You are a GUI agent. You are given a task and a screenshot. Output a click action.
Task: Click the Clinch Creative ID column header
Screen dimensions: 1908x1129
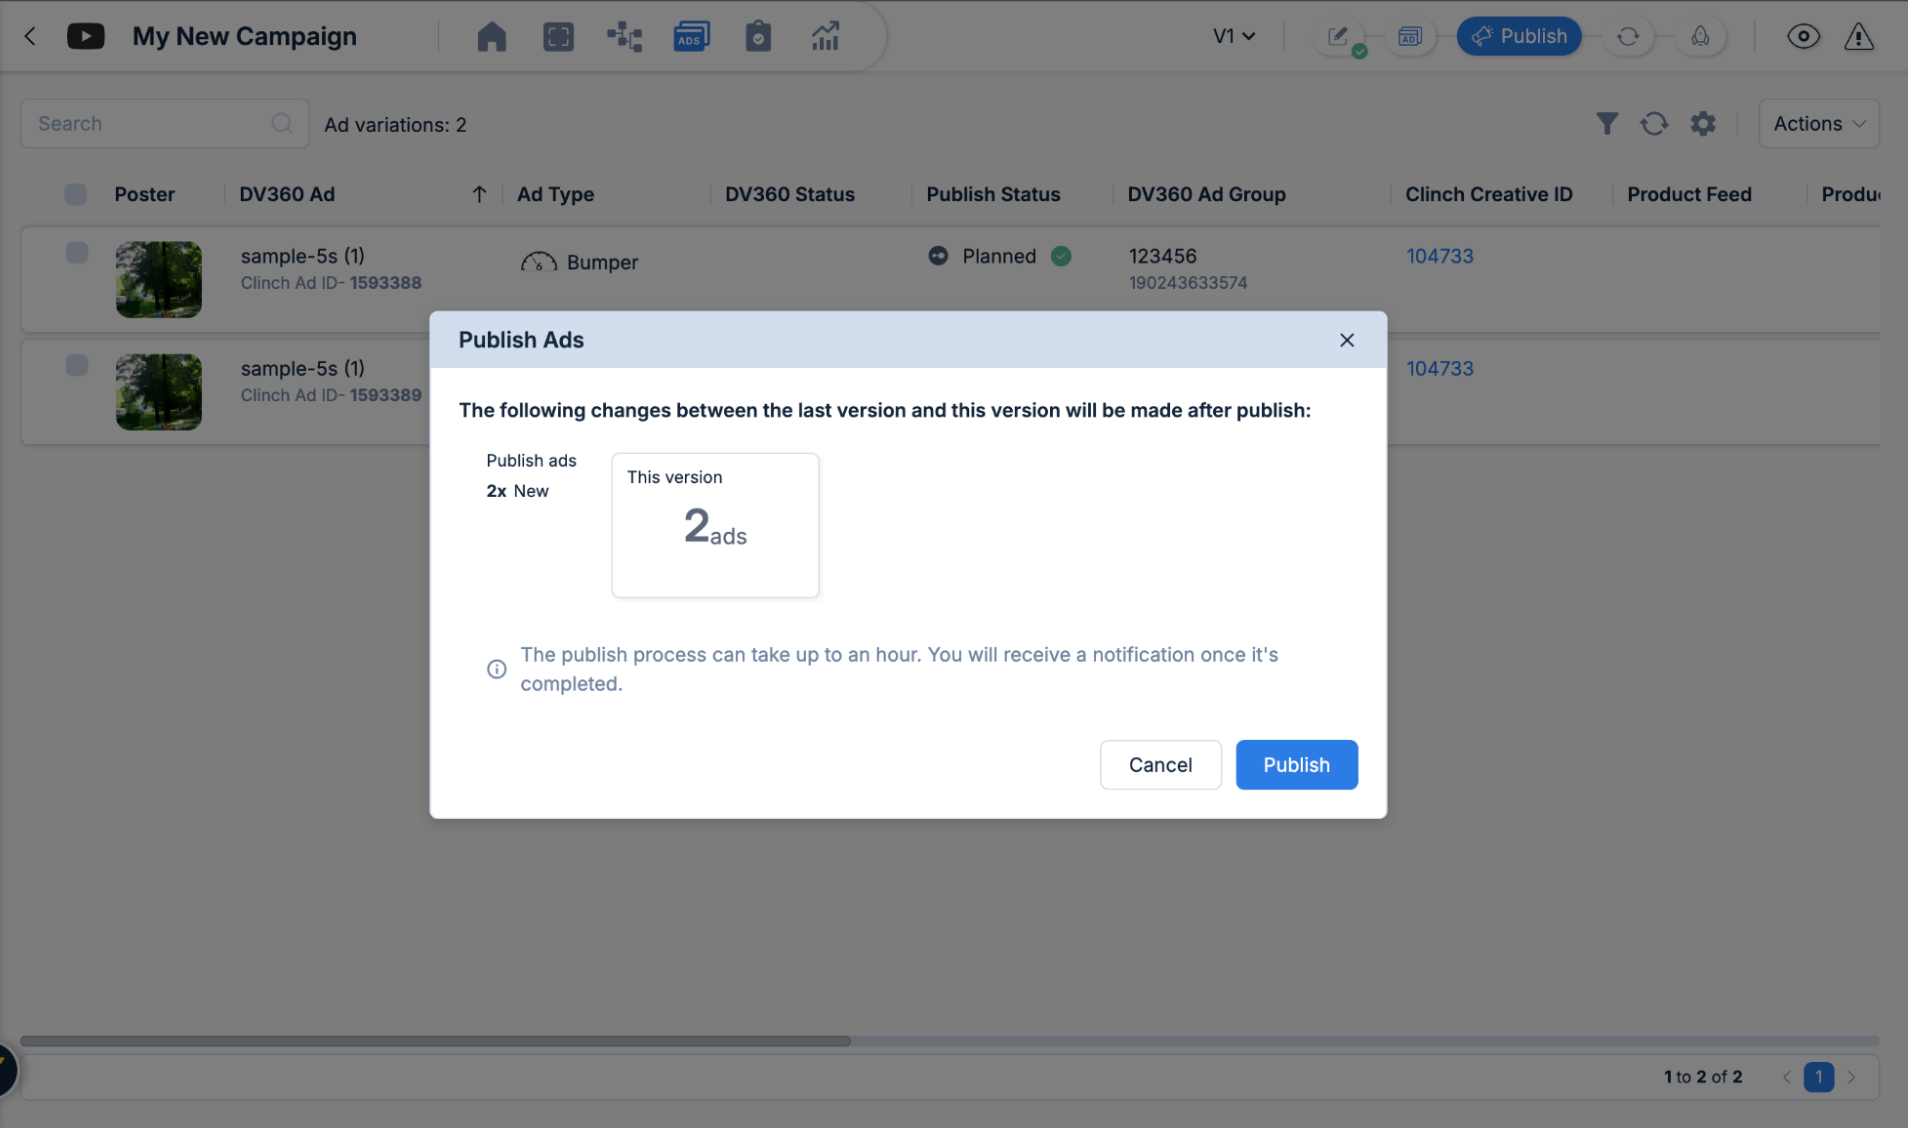click(x=1488, y=194)
